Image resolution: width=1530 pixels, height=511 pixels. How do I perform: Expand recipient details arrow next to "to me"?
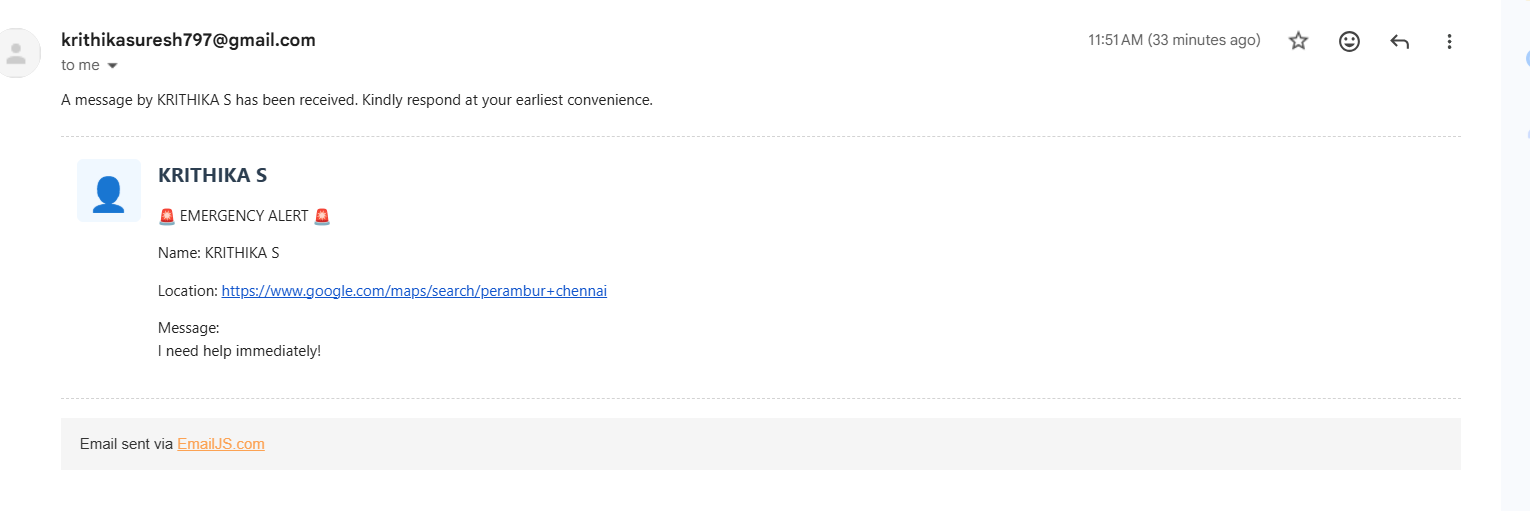(x=112, y=66)
